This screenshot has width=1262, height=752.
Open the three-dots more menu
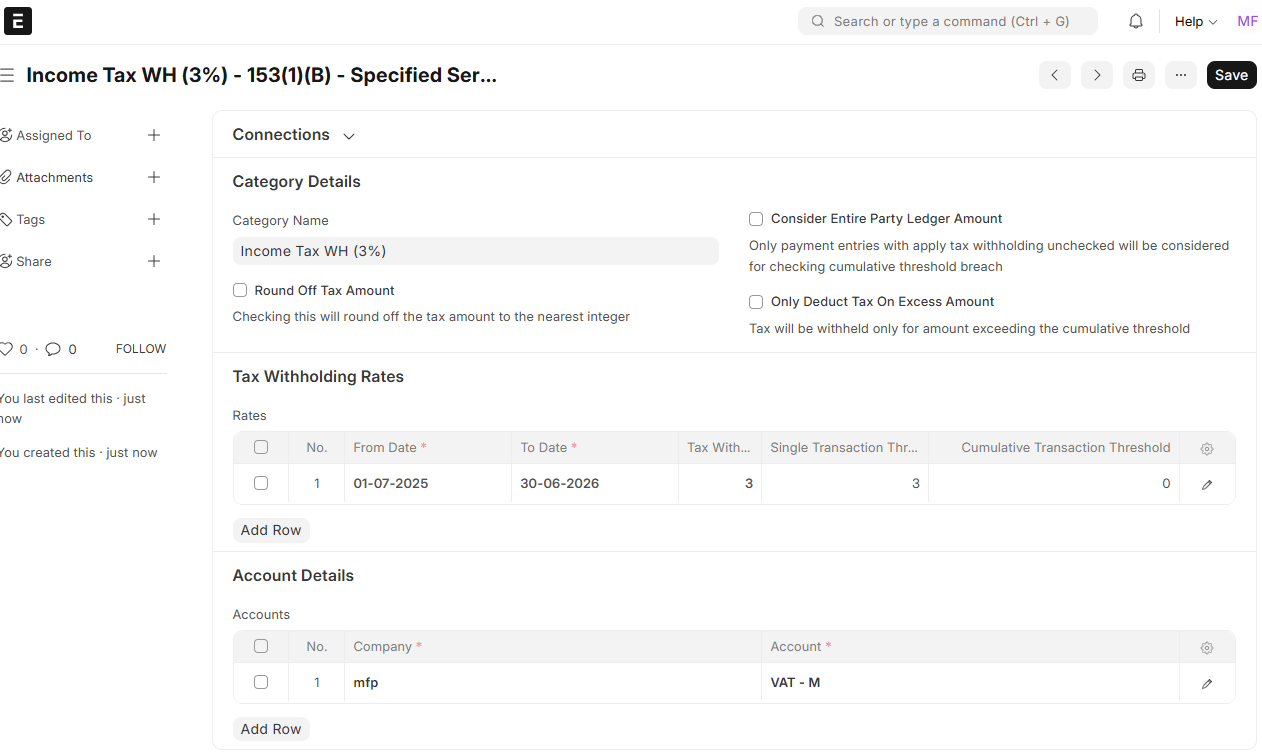click(x=1181, y=75)
